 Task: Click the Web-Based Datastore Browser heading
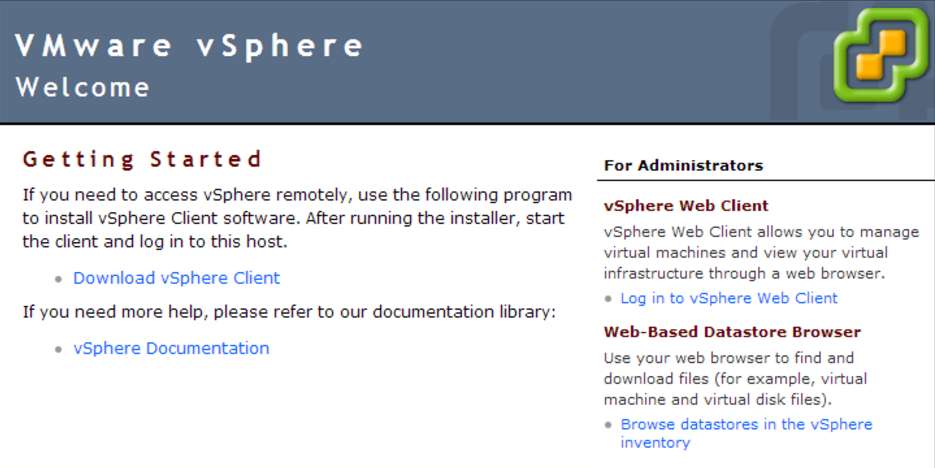(732, 332)
